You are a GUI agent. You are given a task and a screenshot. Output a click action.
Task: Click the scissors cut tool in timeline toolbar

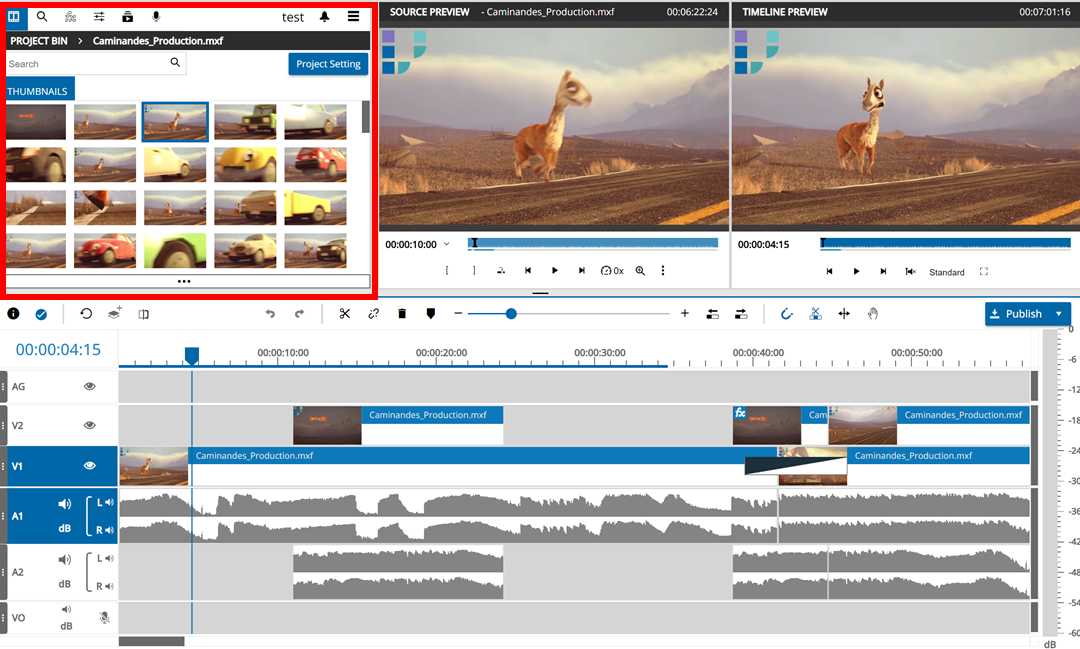[x=344, y=314]
